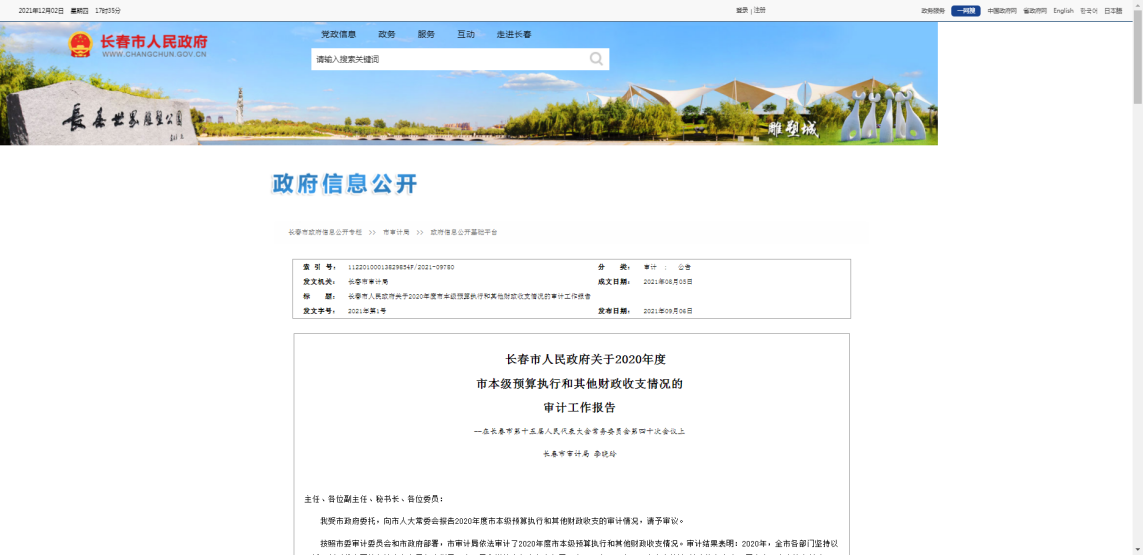Image resolution: width=1143 pixels, height=555 pixels.
Task: Click the 注册 register link
Action: pos(760,10)
